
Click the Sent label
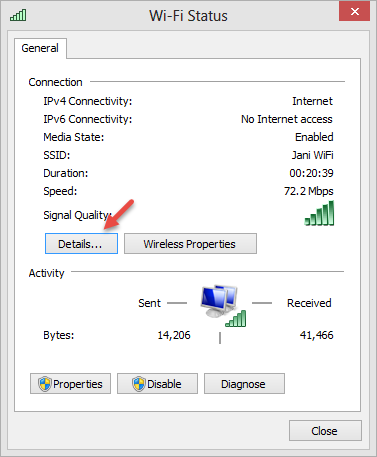(x=149, y=303)
